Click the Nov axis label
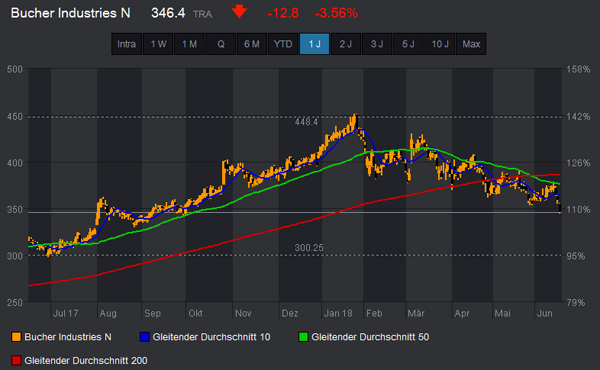This screenshot has height=370, width=600. point(243,313)
